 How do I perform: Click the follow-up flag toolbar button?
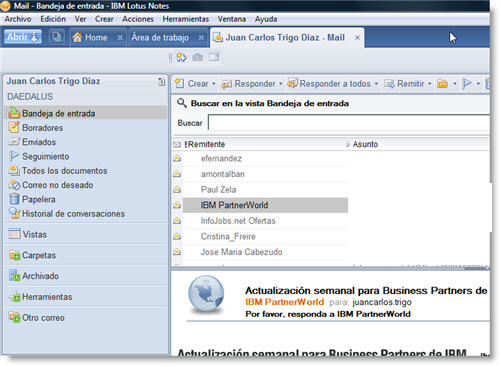coord(467,84)
